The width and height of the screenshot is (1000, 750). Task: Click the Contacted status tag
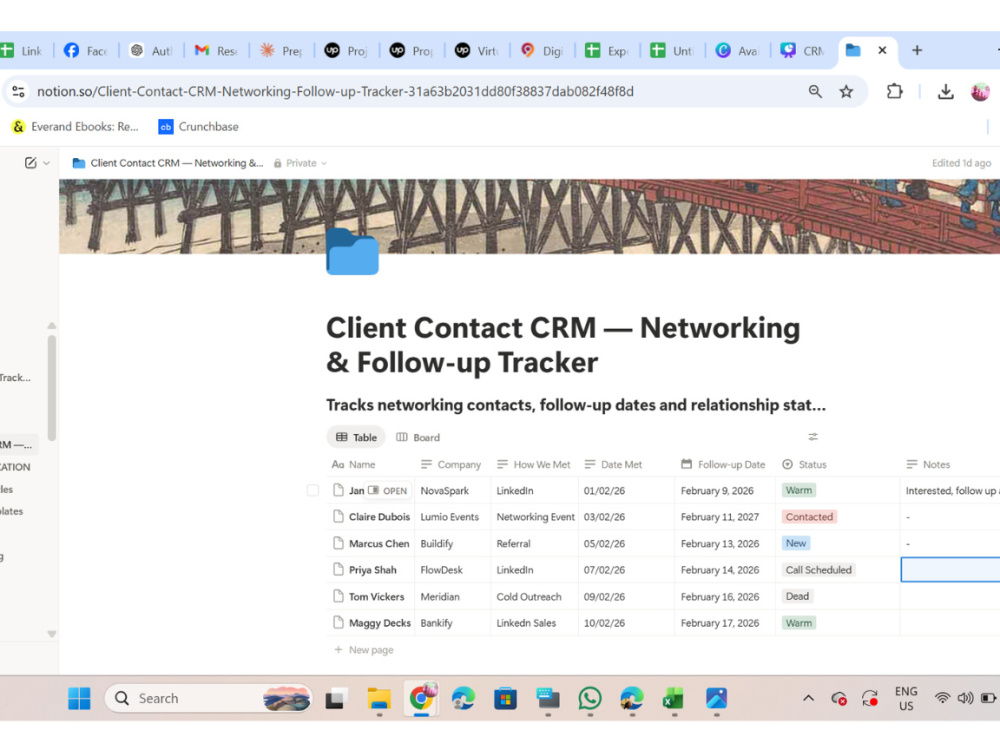click(809, 517)
